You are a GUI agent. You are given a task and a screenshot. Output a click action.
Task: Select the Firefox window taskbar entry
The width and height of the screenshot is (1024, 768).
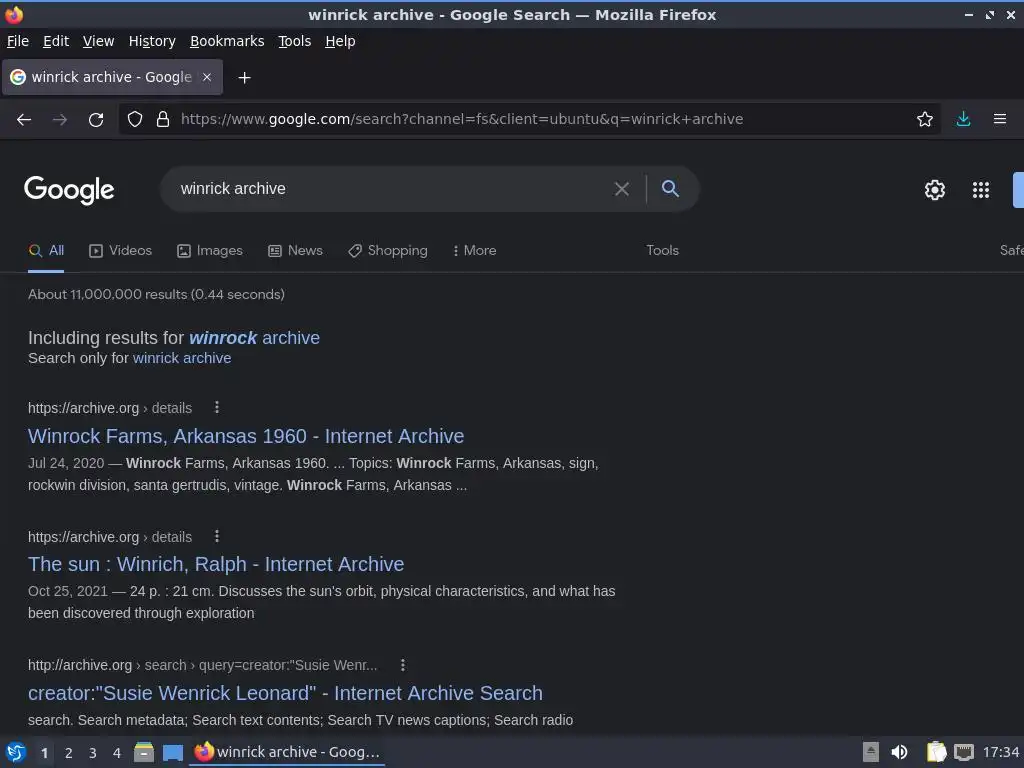(x=287, y=752)
